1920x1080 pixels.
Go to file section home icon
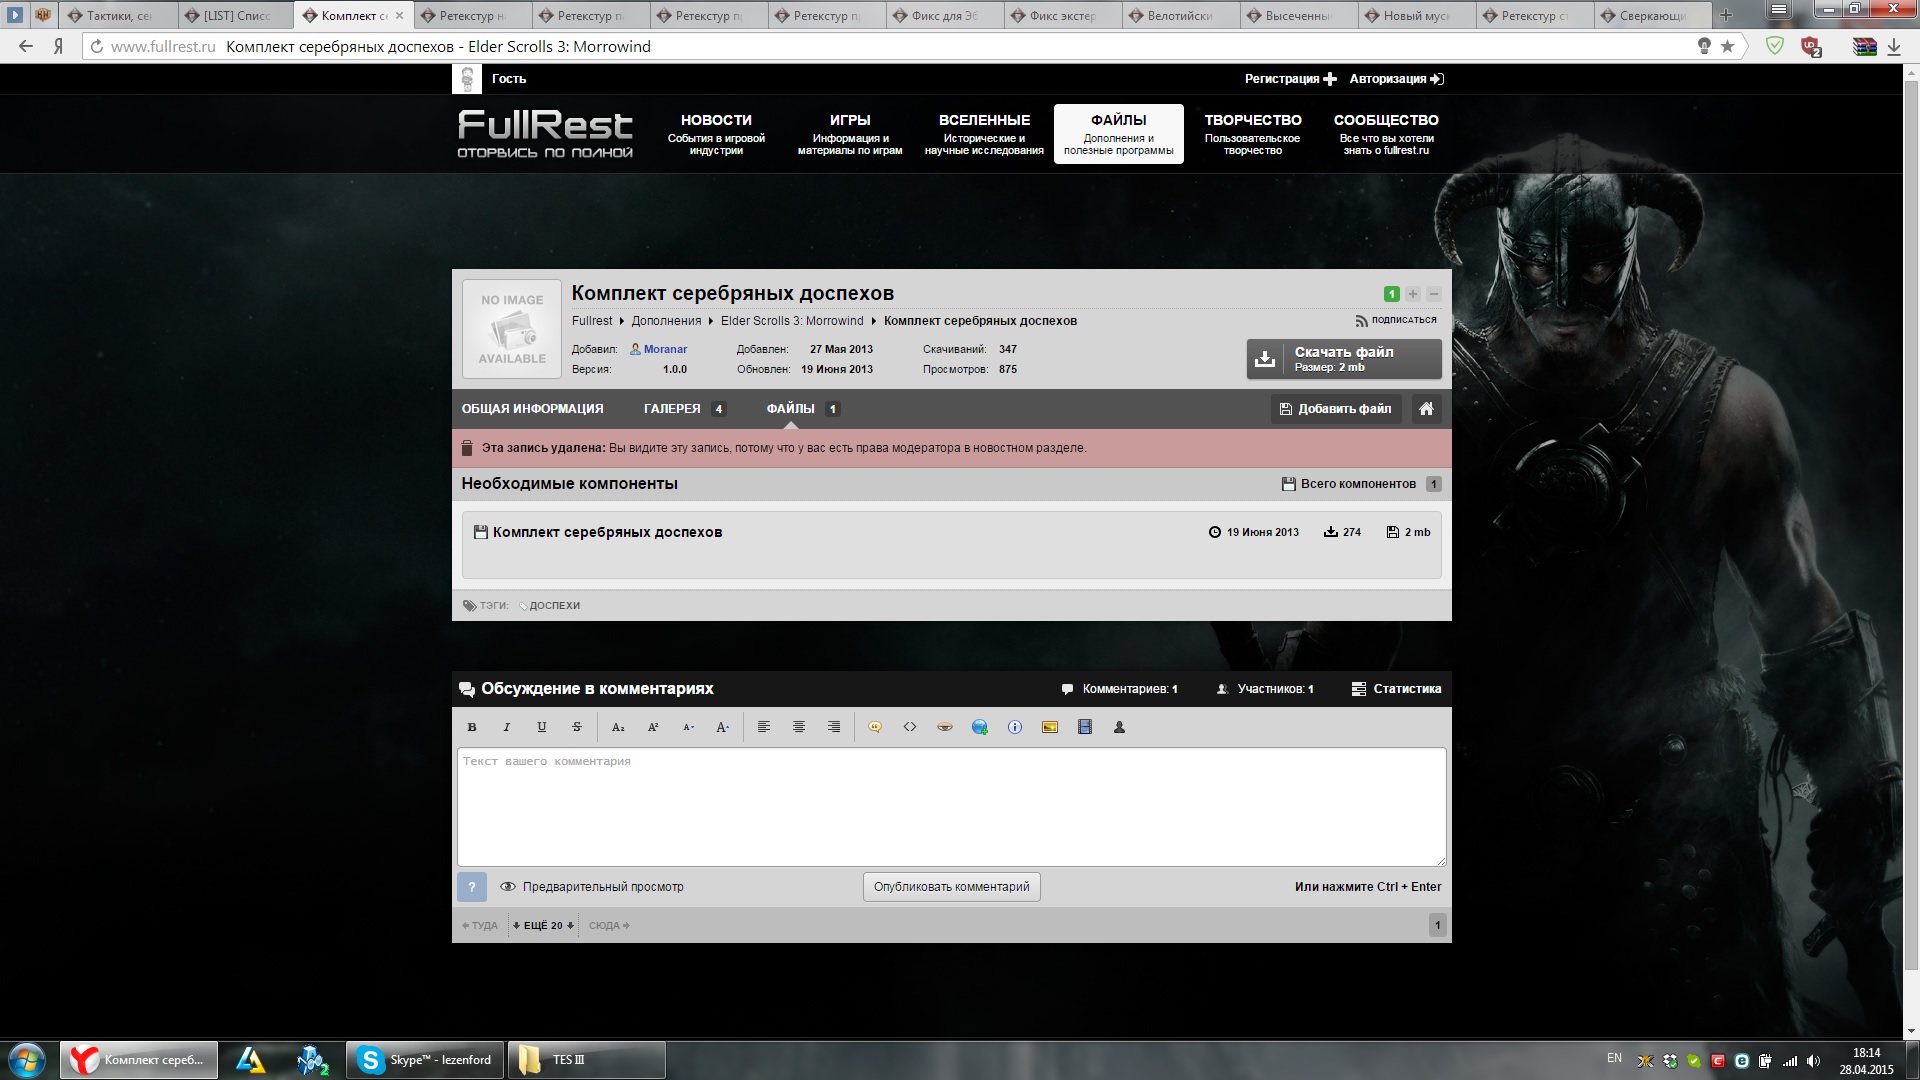pos(1427,409)
